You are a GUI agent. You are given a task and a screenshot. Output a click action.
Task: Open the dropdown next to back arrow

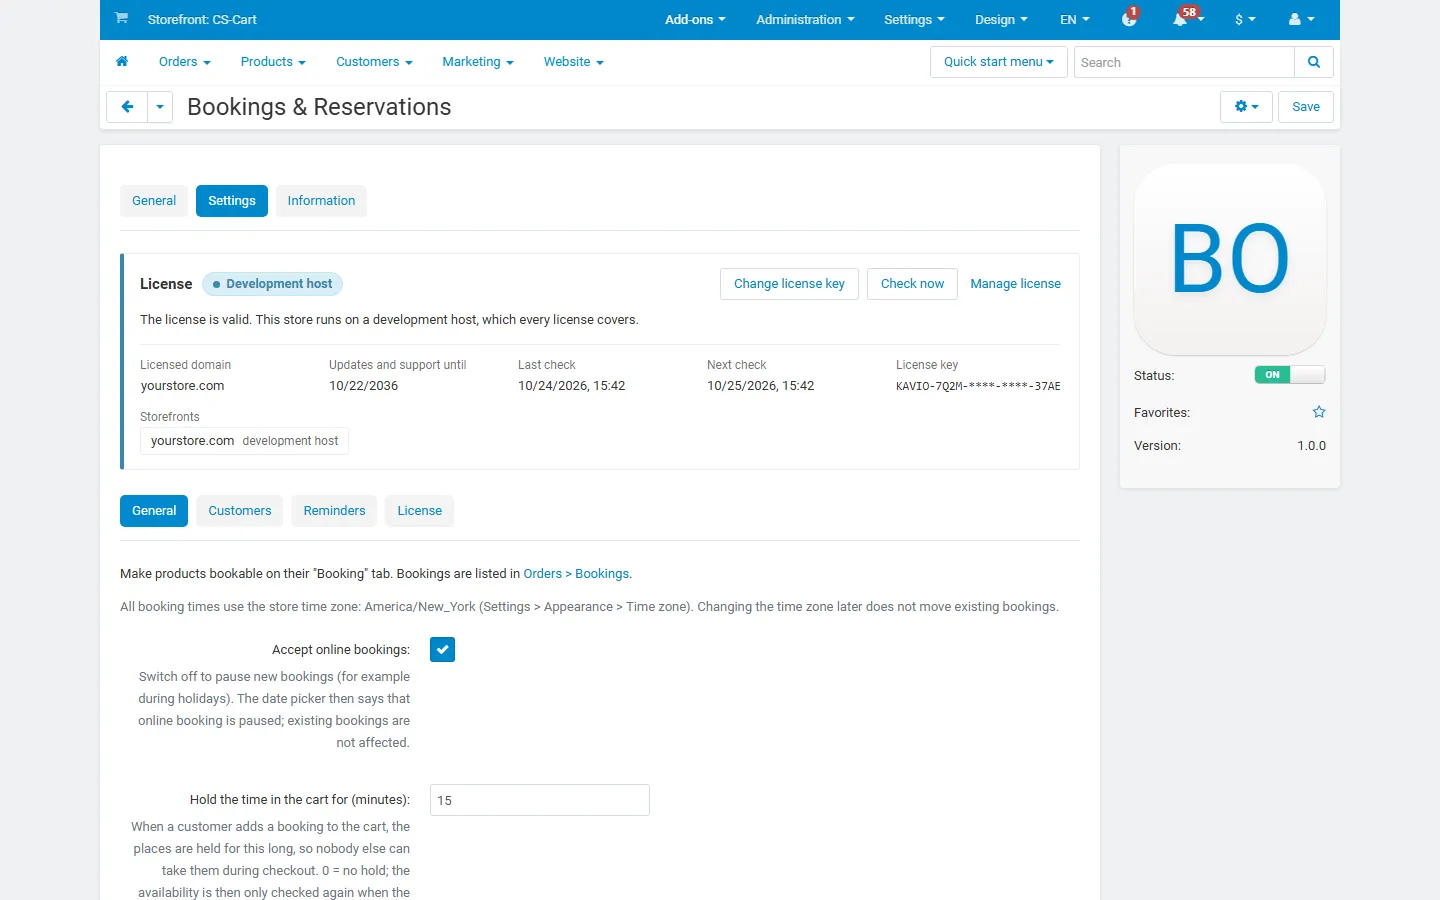(x=160, y=107)
